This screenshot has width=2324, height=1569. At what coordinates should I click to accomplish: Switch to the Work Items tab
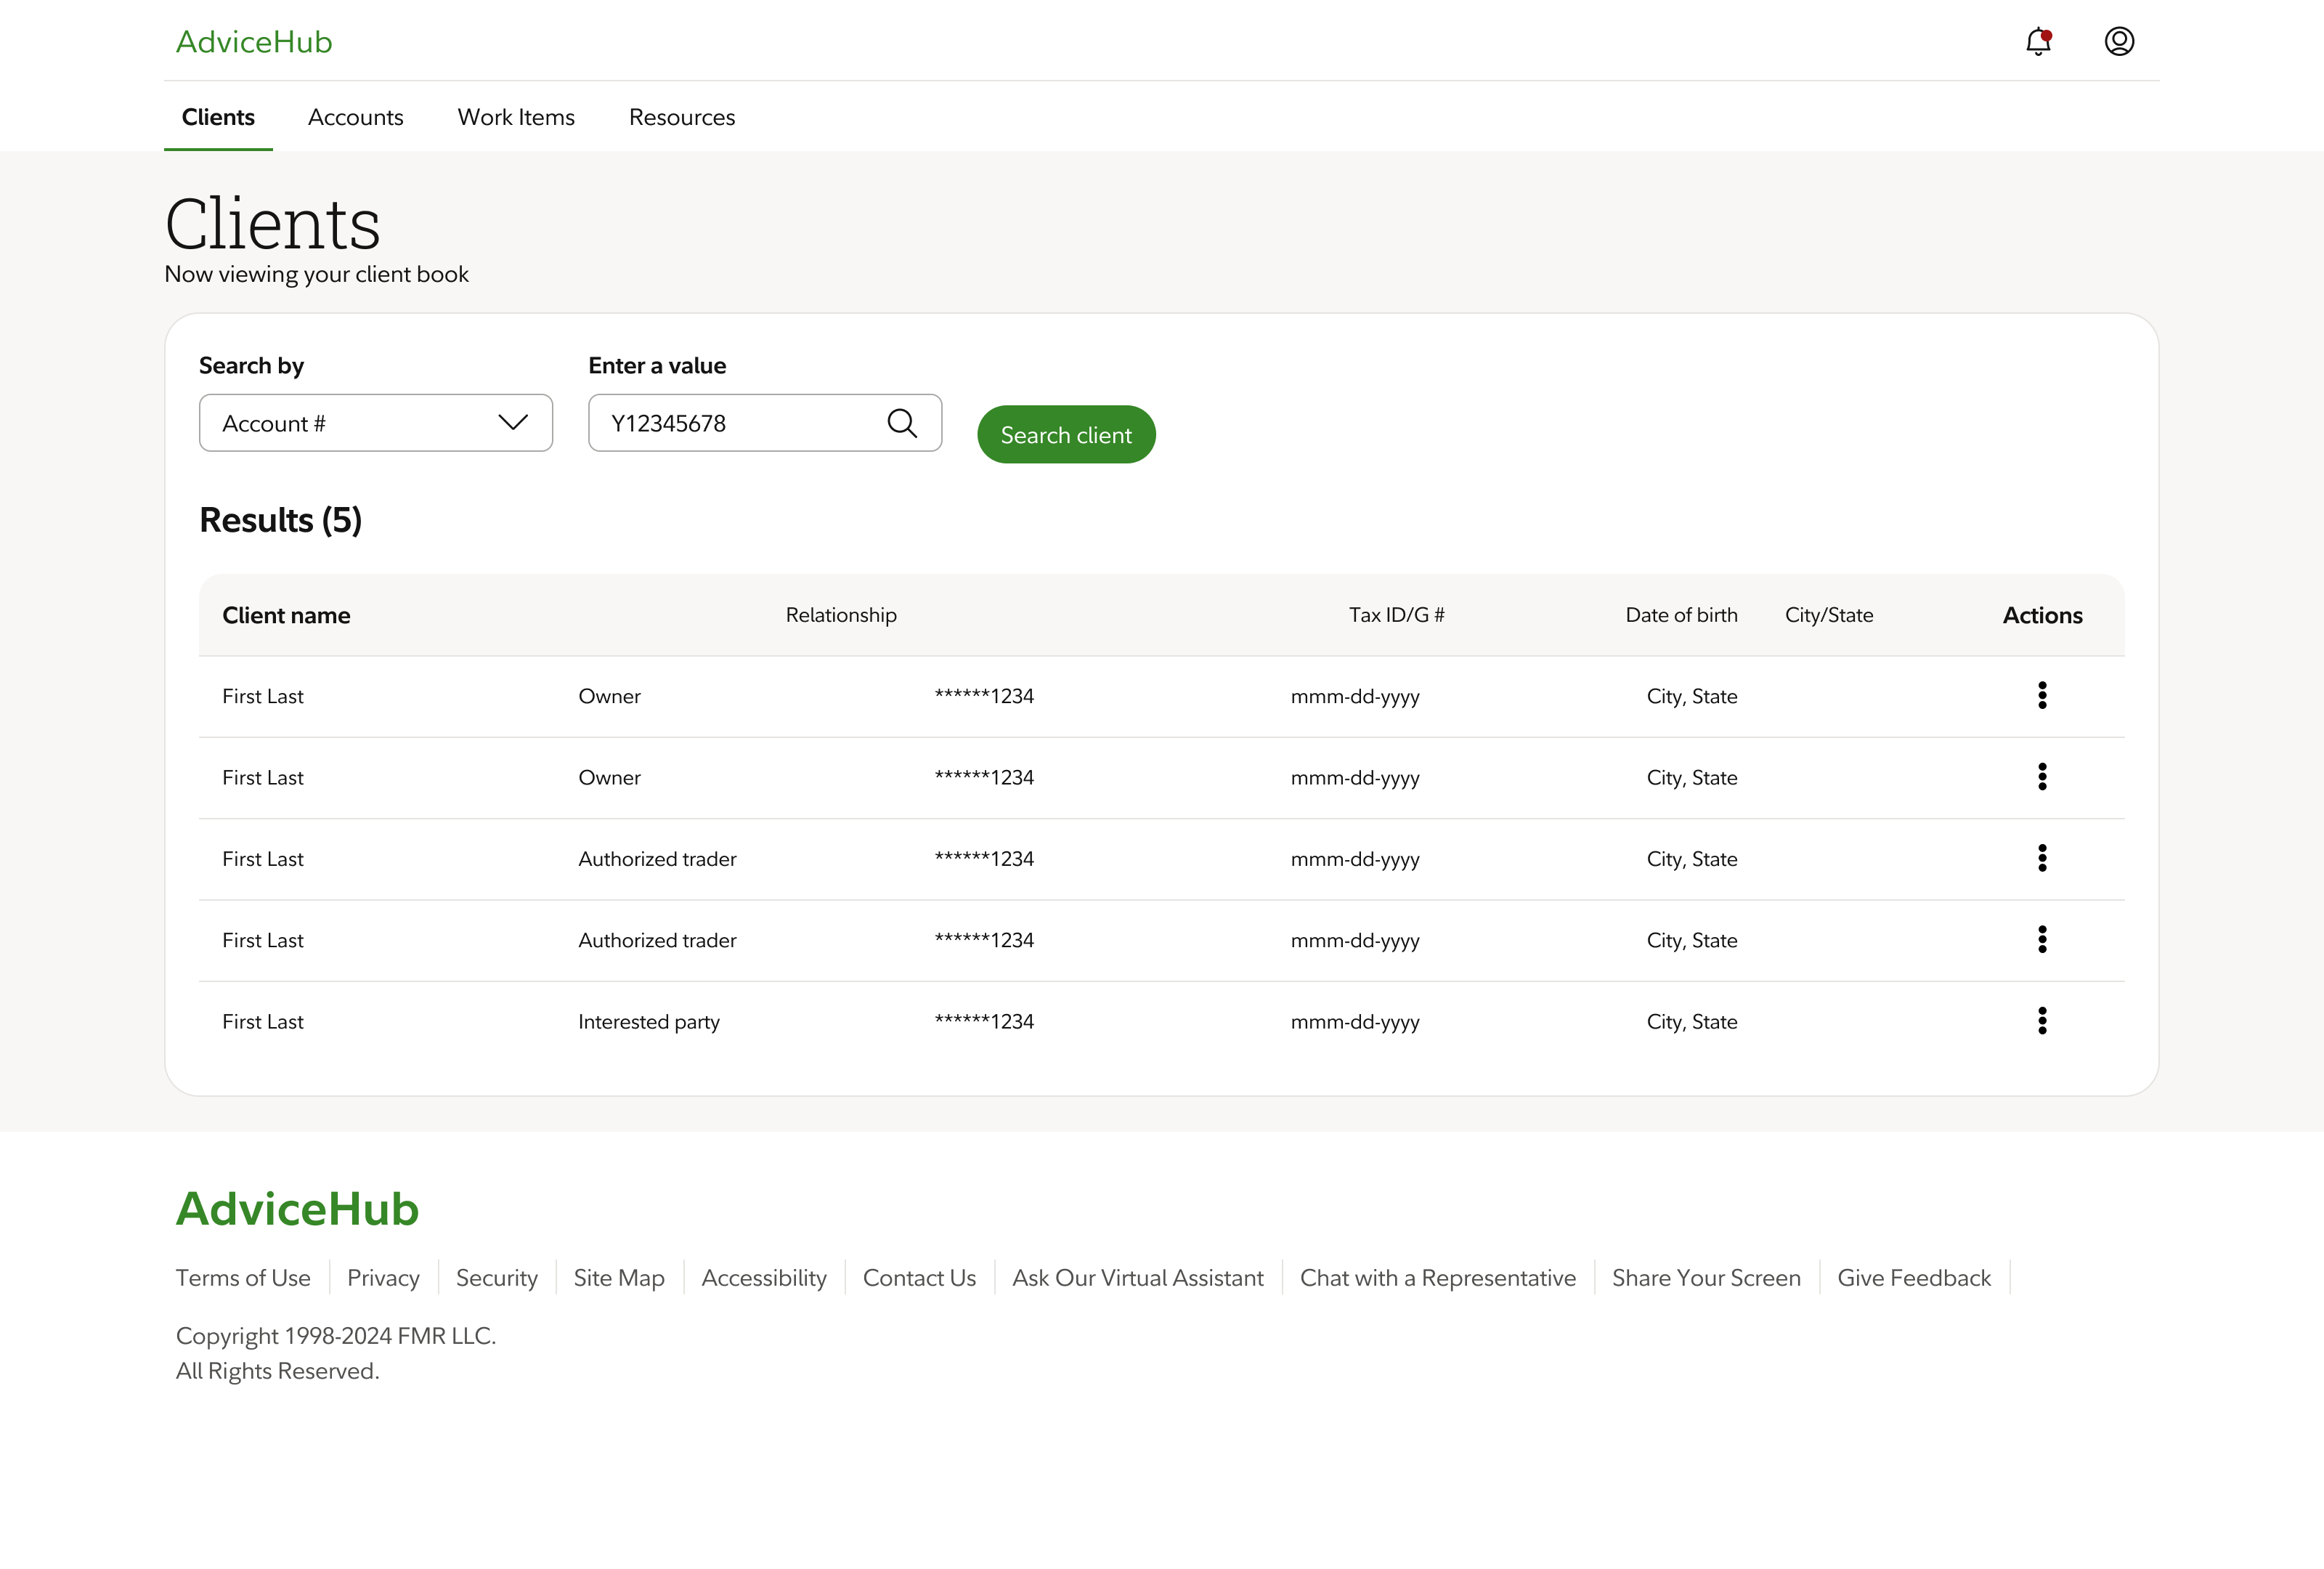[x=516, y=117]
